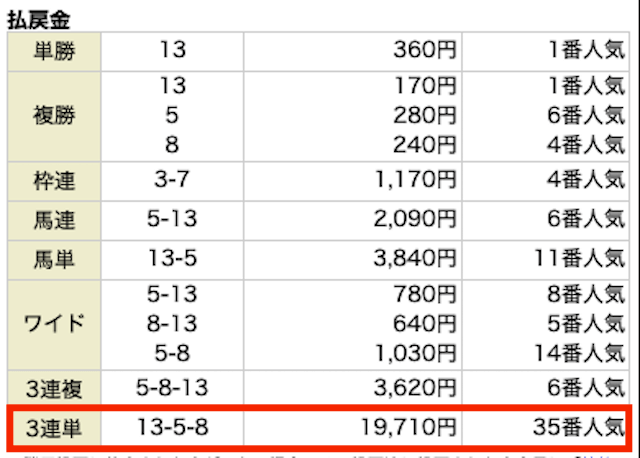Select the ワイド label cell
The image size is (640, 458).
(x=54, y=325)
